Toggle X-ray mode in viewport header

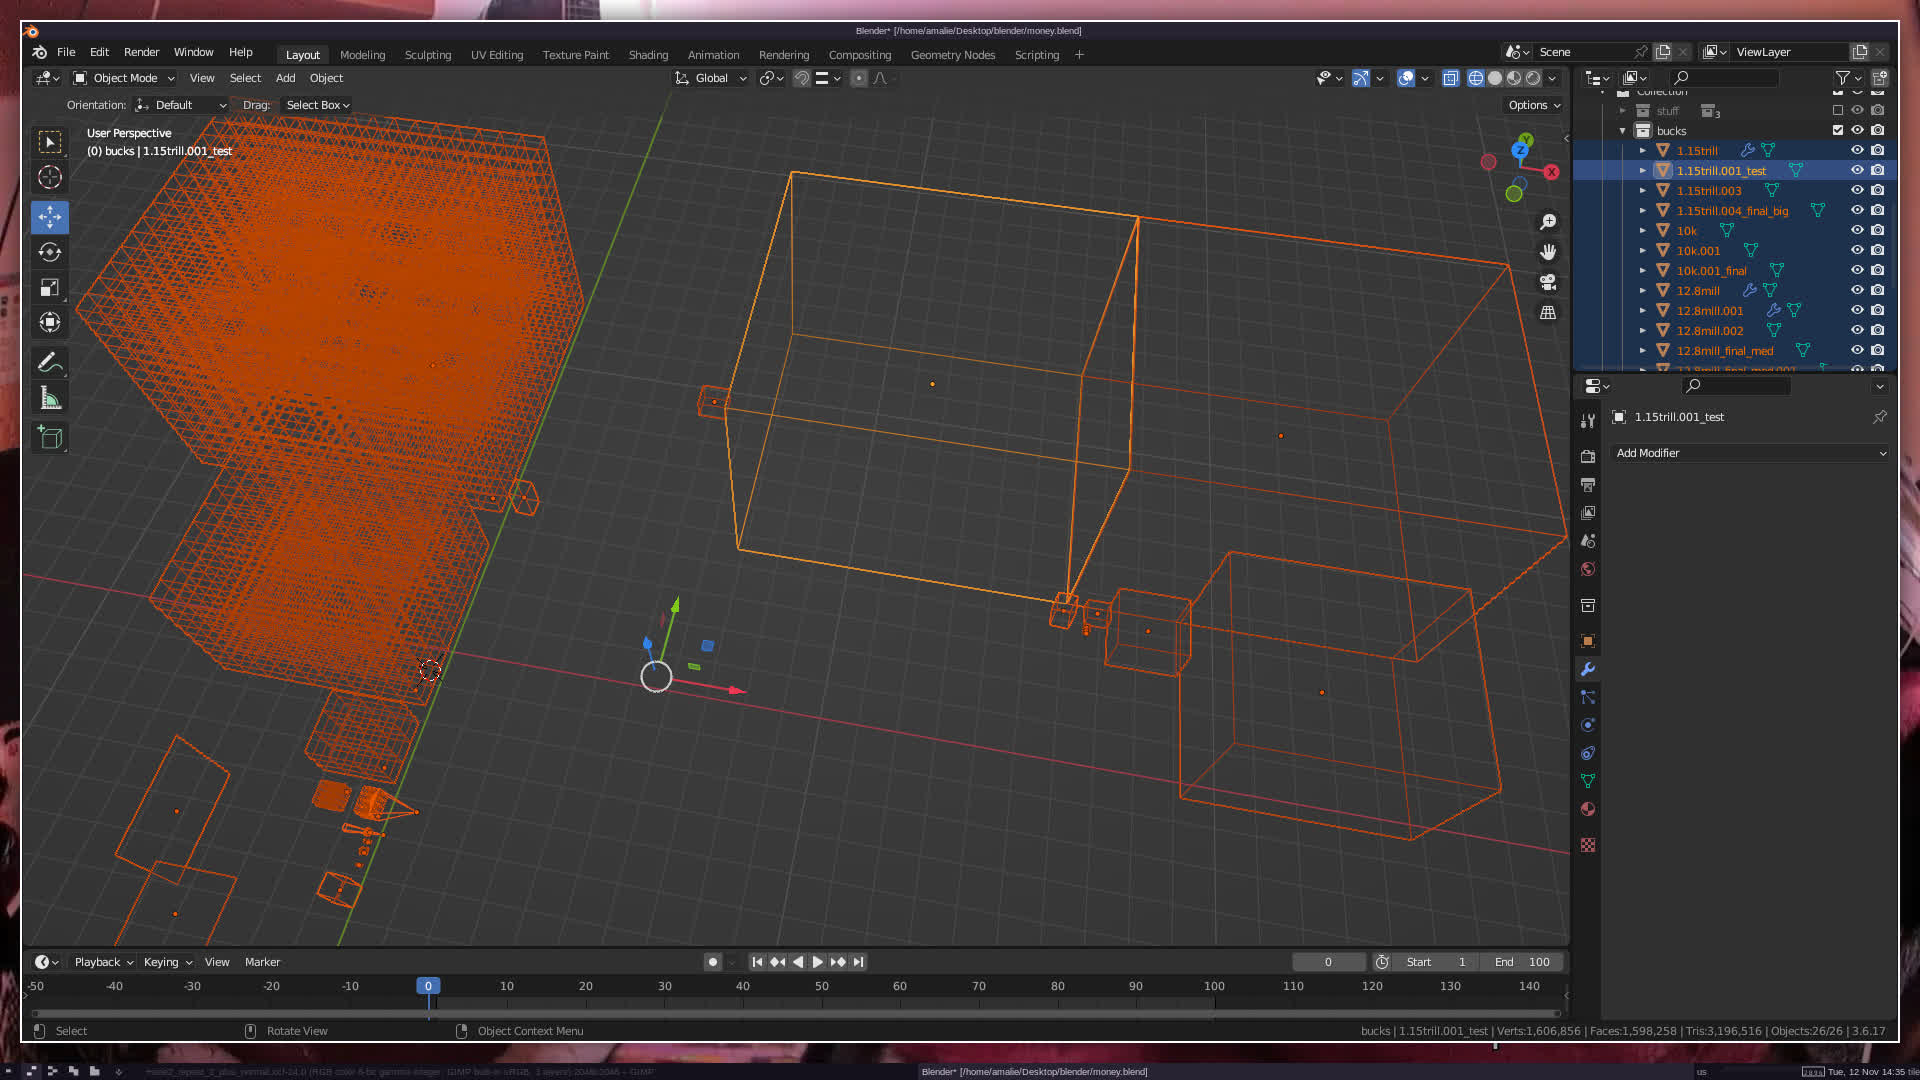(x=1450, y=78)
